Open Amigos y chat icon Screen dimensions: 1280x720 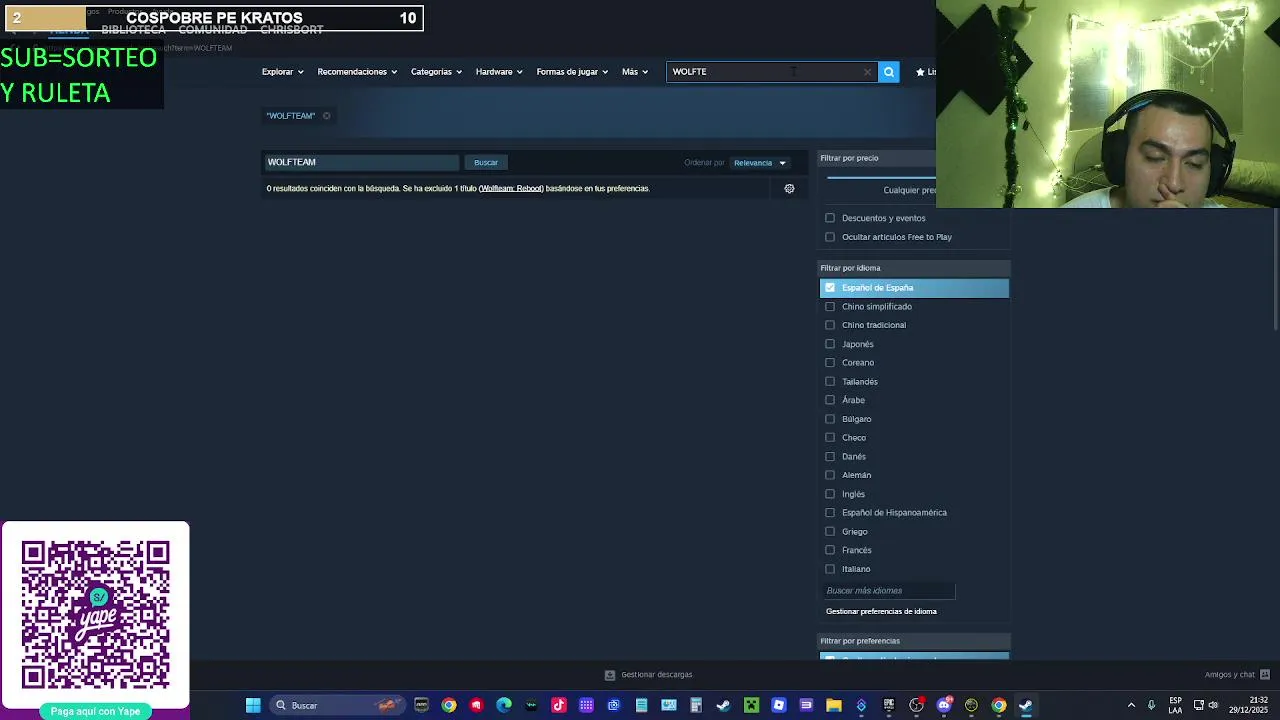(x=1265, y=675)
